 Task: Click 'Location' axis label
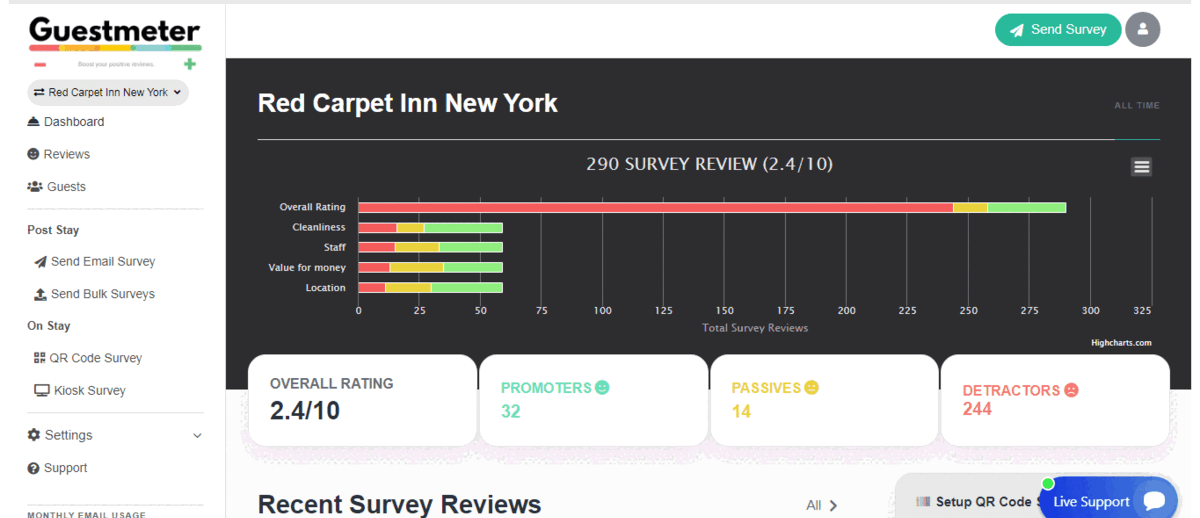[x=325, y=287]
